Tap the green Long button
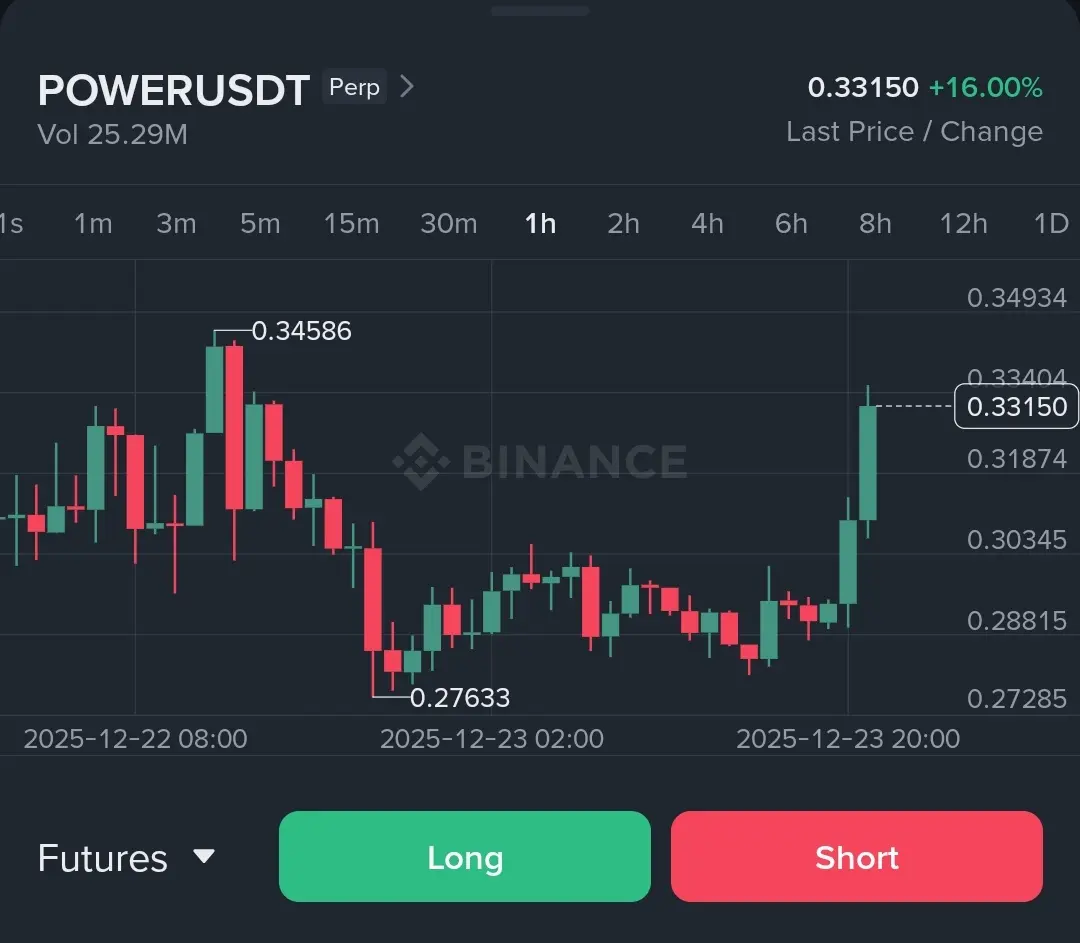The height and width of the screenshot is (943, 1080). tap(465, 856)
